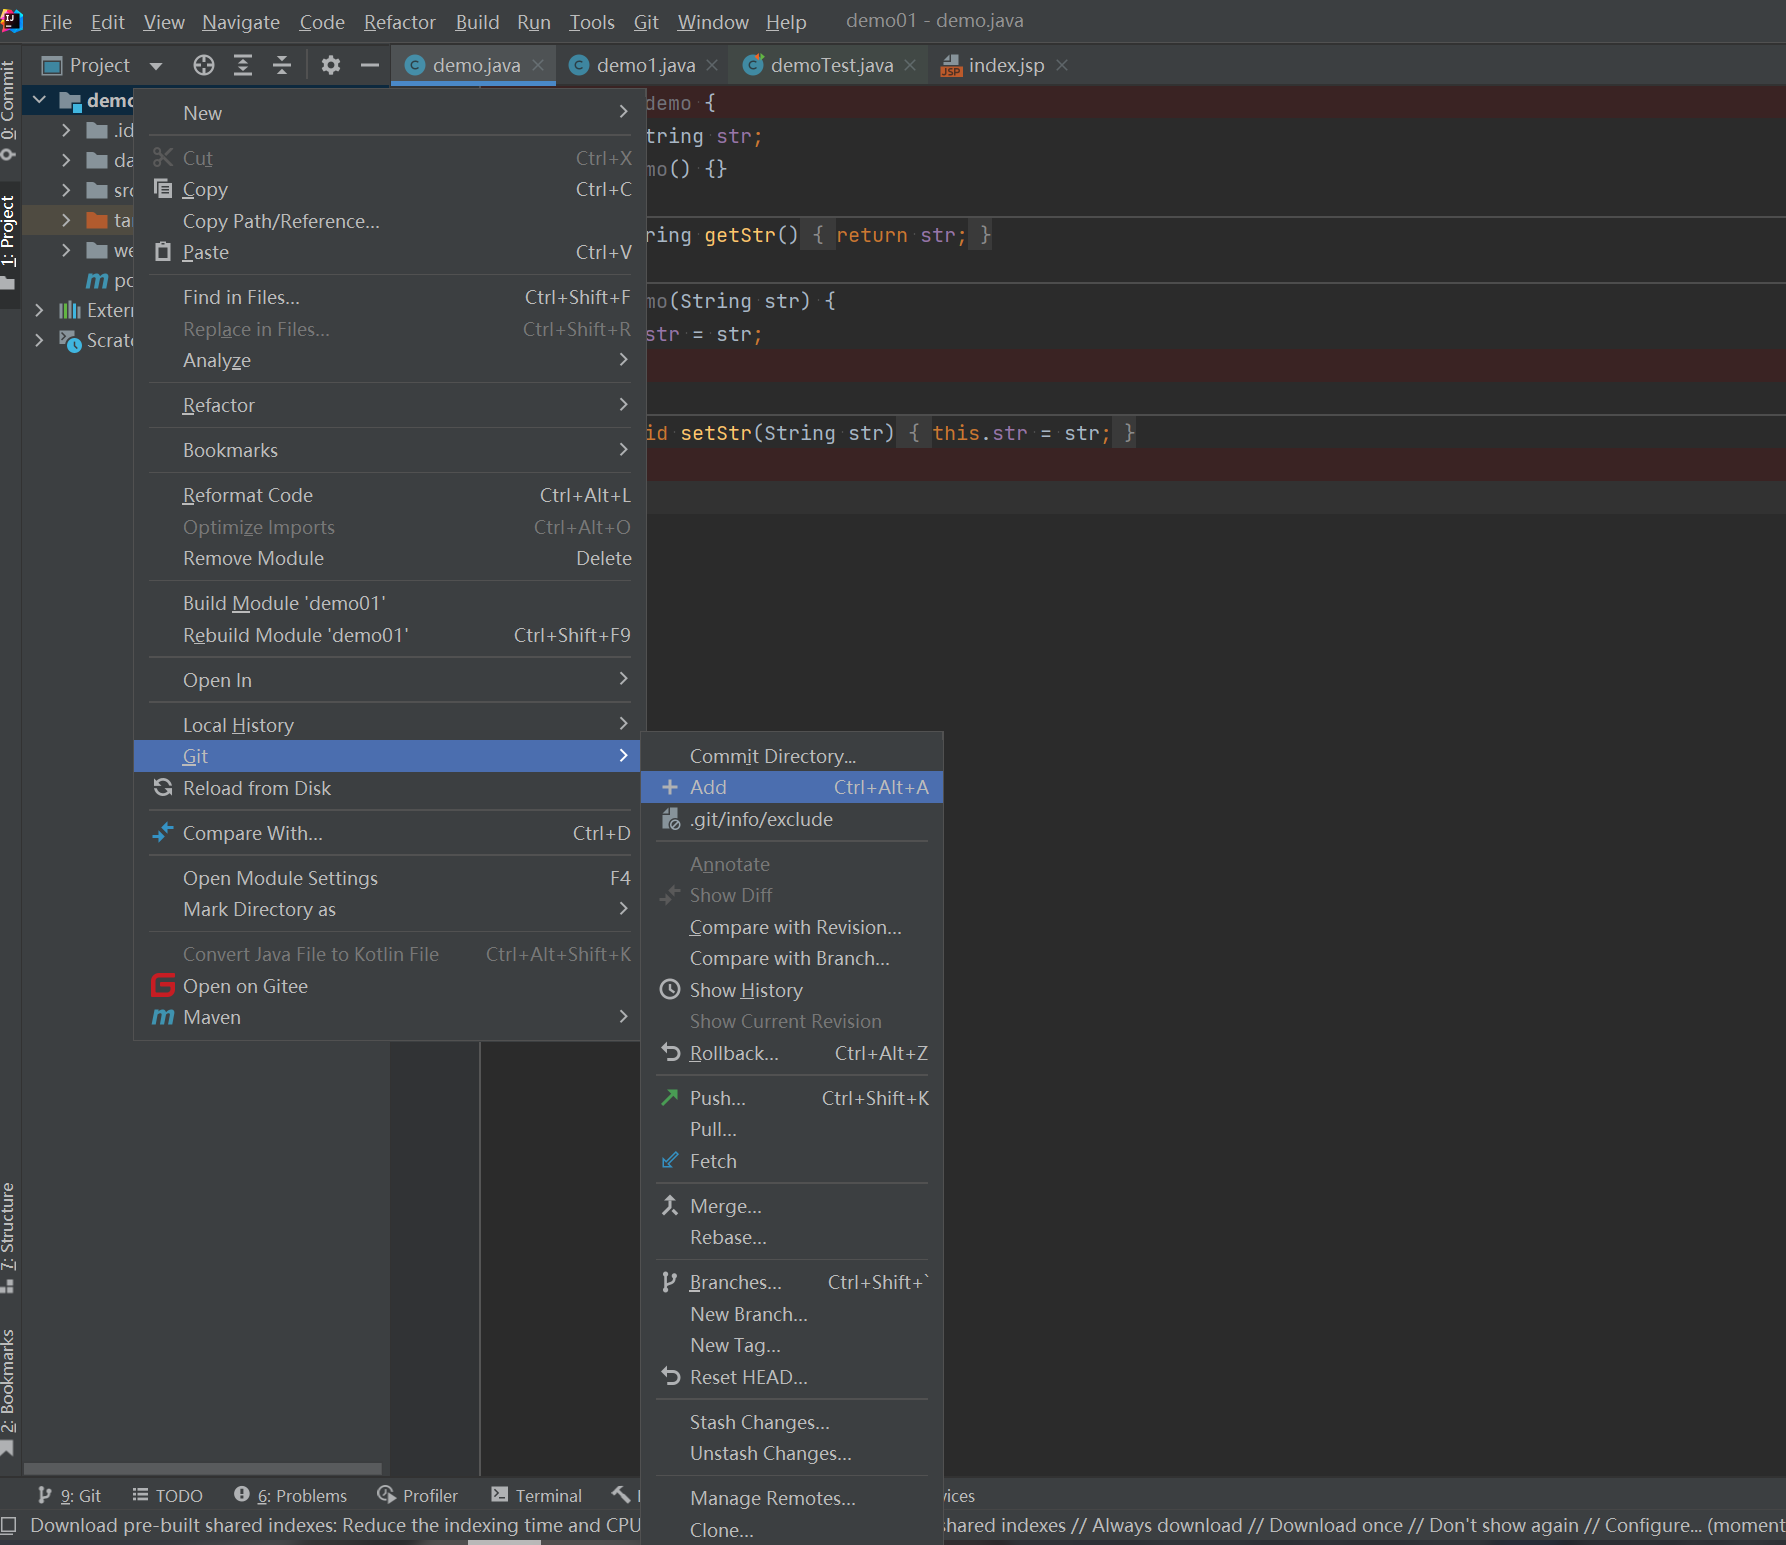Hide the Project panel with minus icon

click(x=370, y=65)
